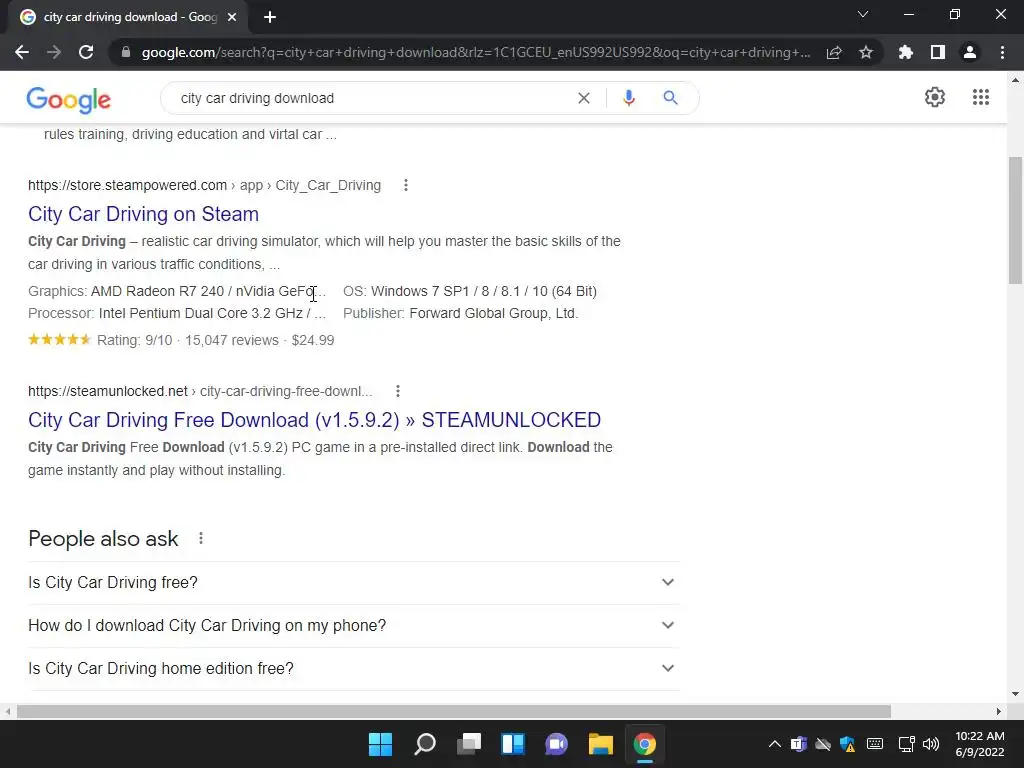
Task: Show hidden system tray icons chevron
Action: click(775, 744)
